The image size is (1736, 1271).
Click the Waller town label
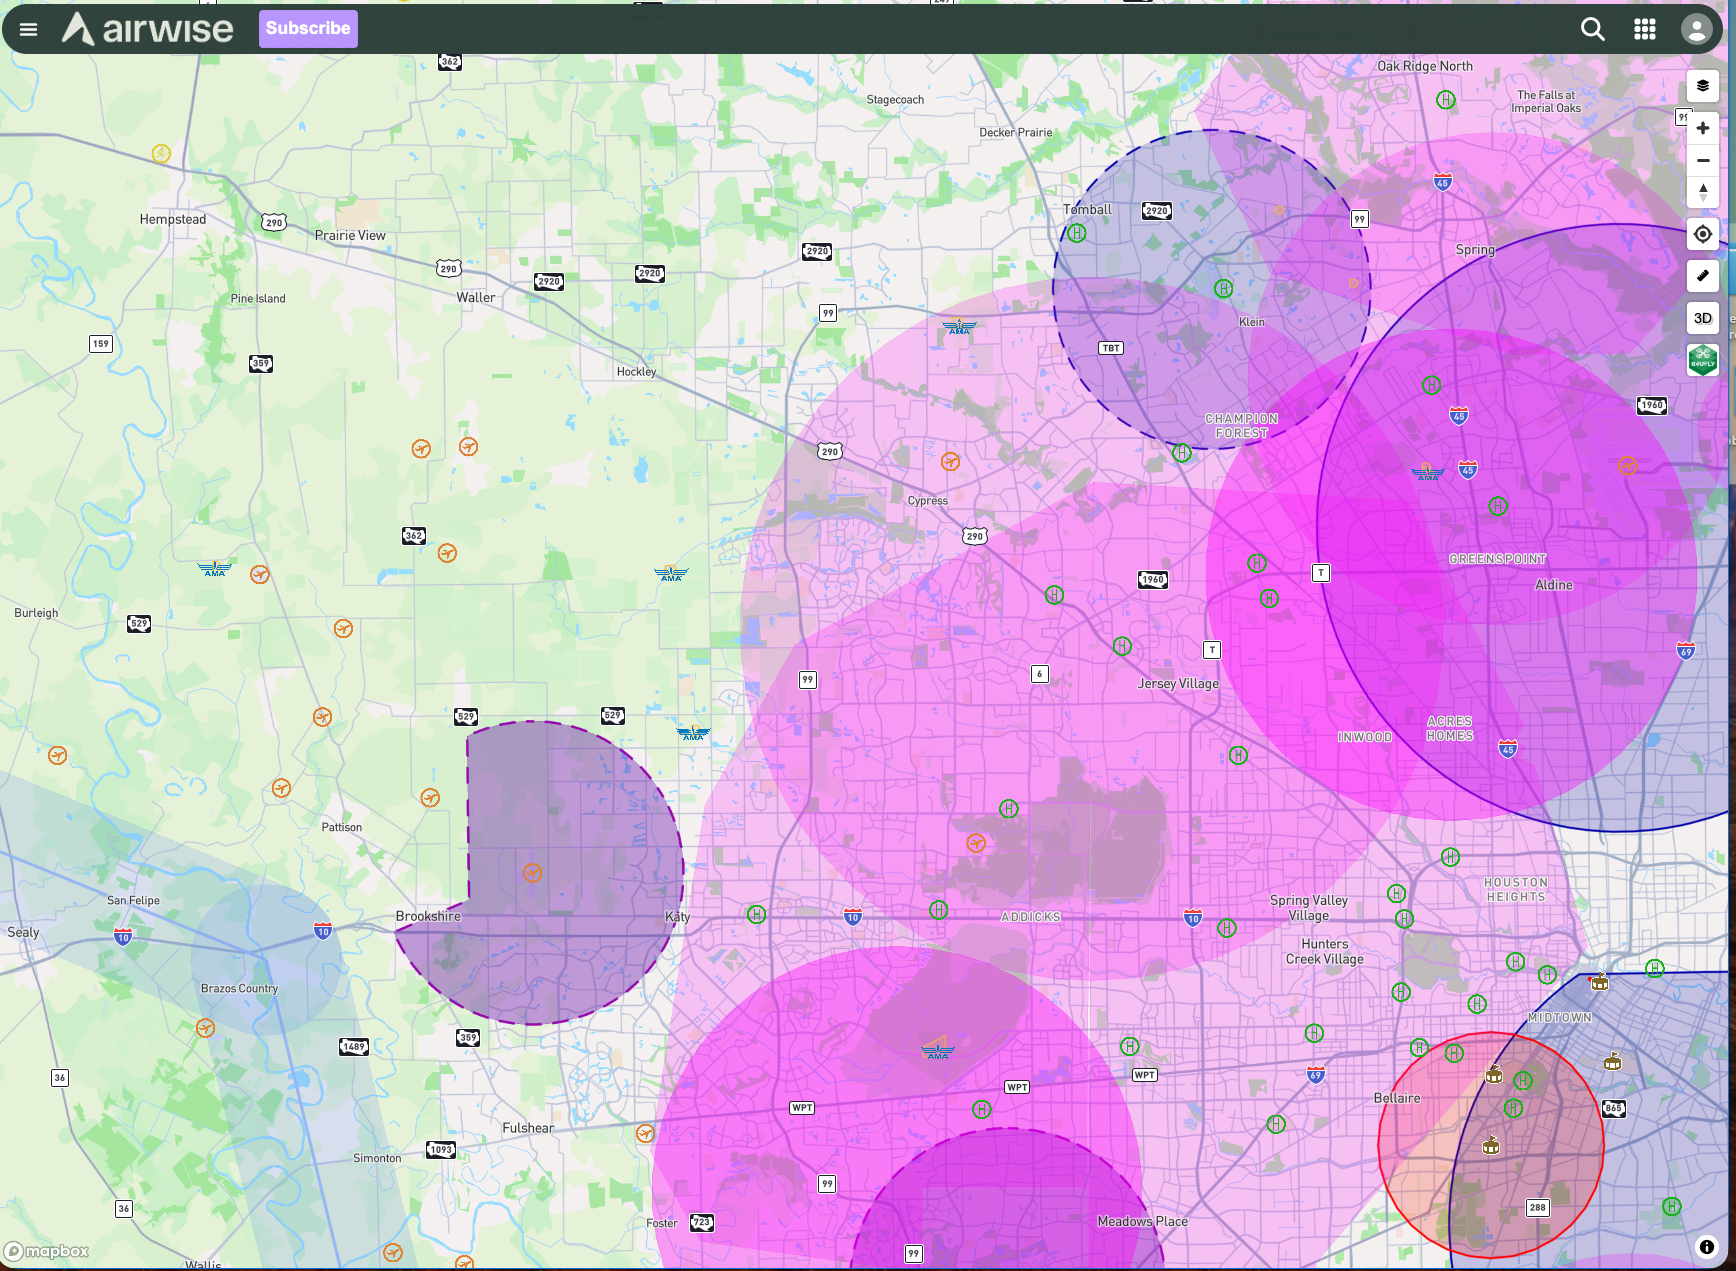click(x=476, y=298)
